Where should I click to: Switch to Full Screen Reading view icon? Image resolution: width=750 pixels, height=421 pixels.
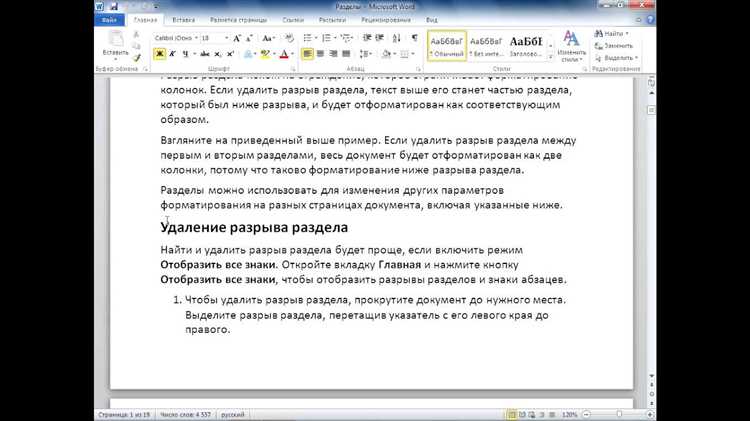click(522, 414)
